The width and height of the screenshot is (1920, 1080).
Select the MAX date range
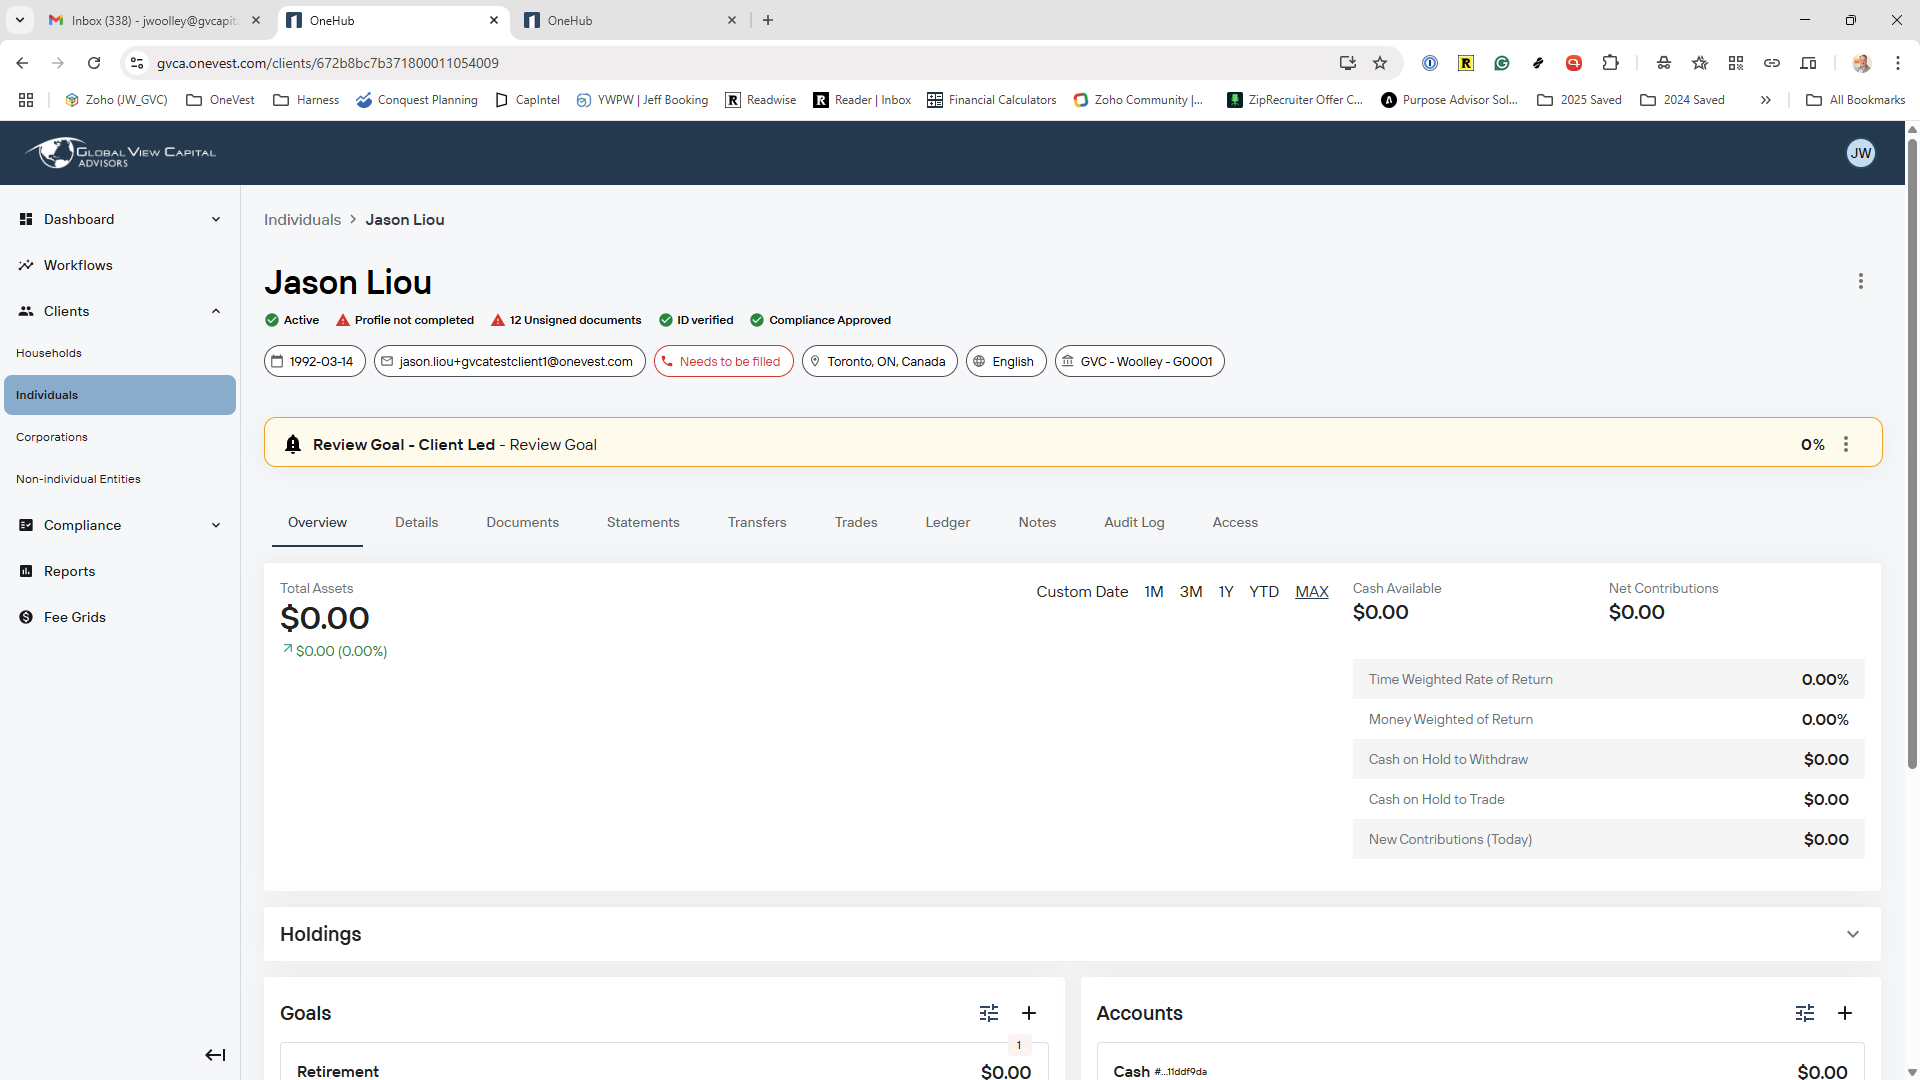[x=1312, y=592]
